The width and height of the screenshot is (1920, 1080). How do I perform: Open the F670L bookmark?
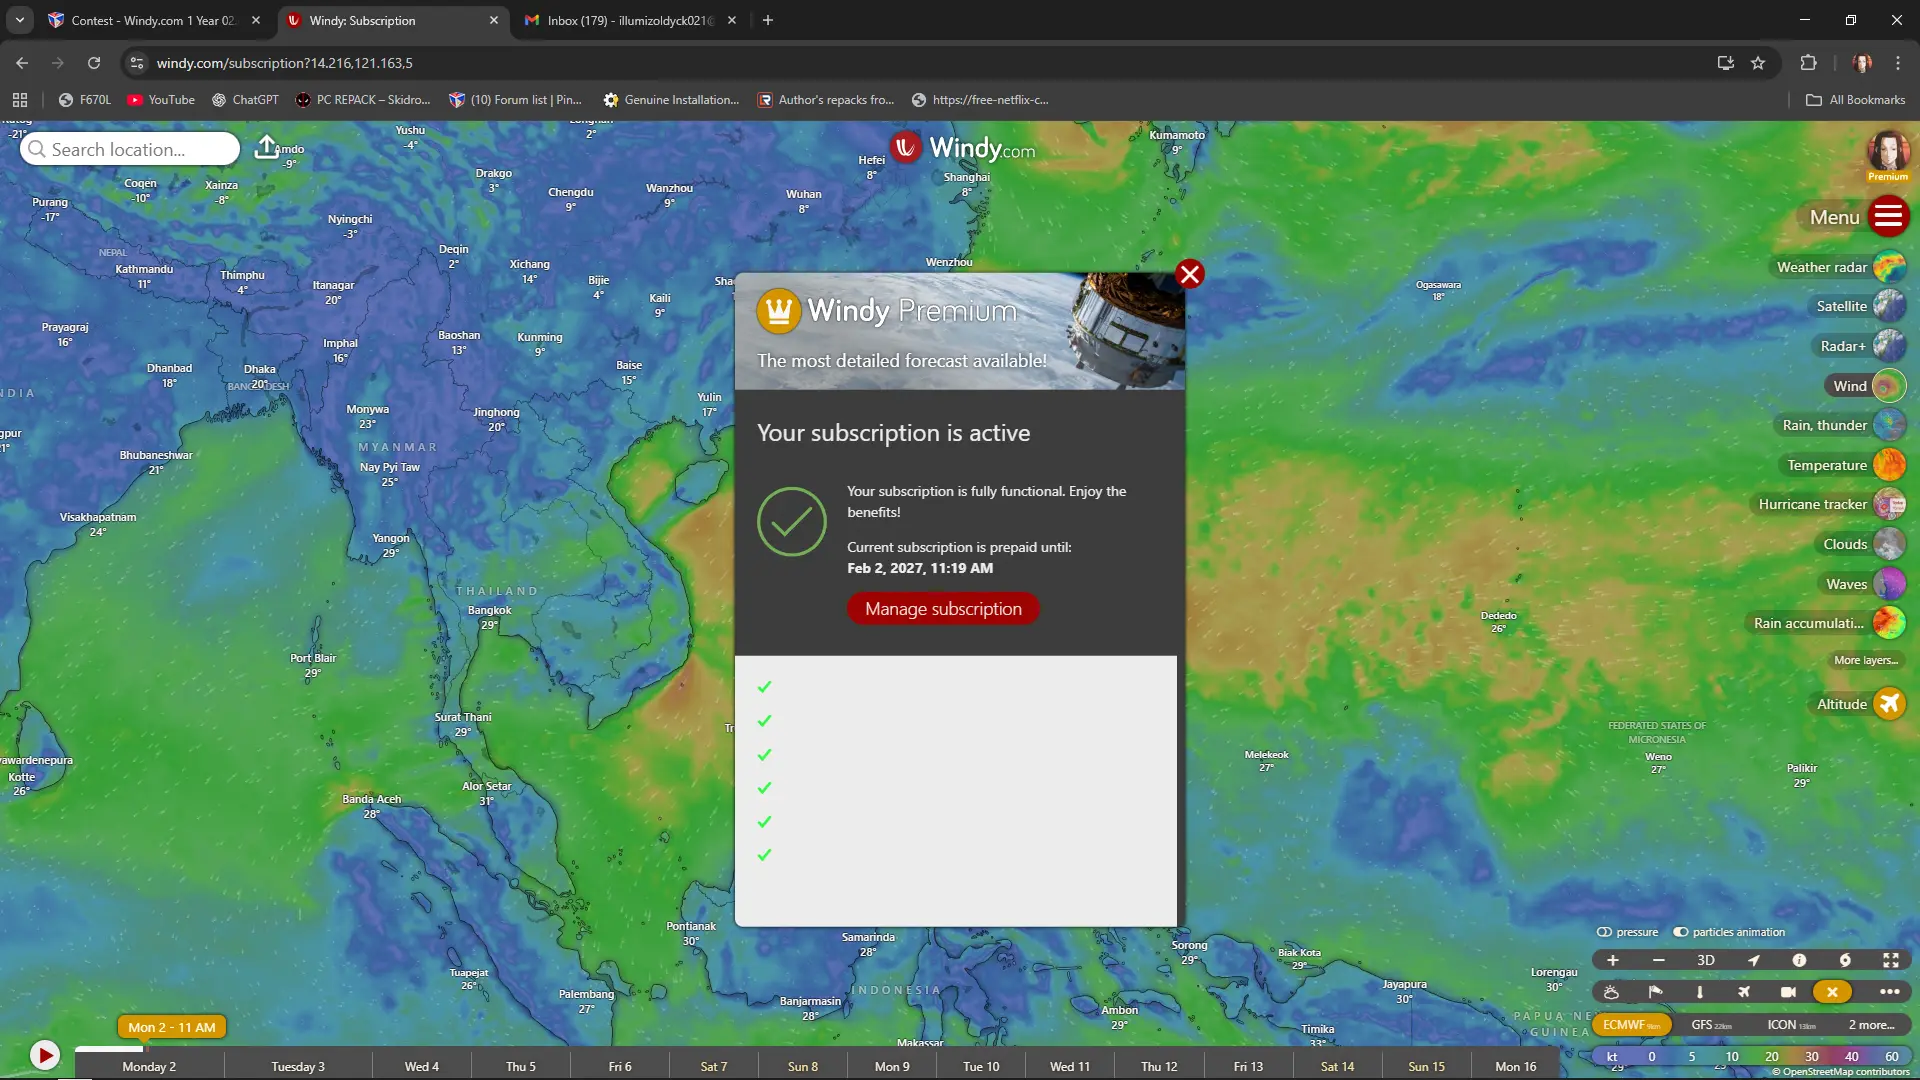[x=86, y=100]
